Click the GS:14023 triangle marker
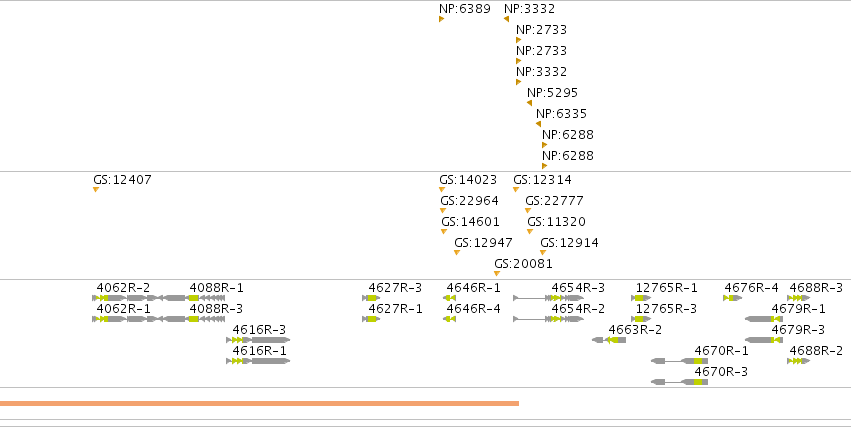This screenshot has height=427, width=851. (x=442, y=189)
